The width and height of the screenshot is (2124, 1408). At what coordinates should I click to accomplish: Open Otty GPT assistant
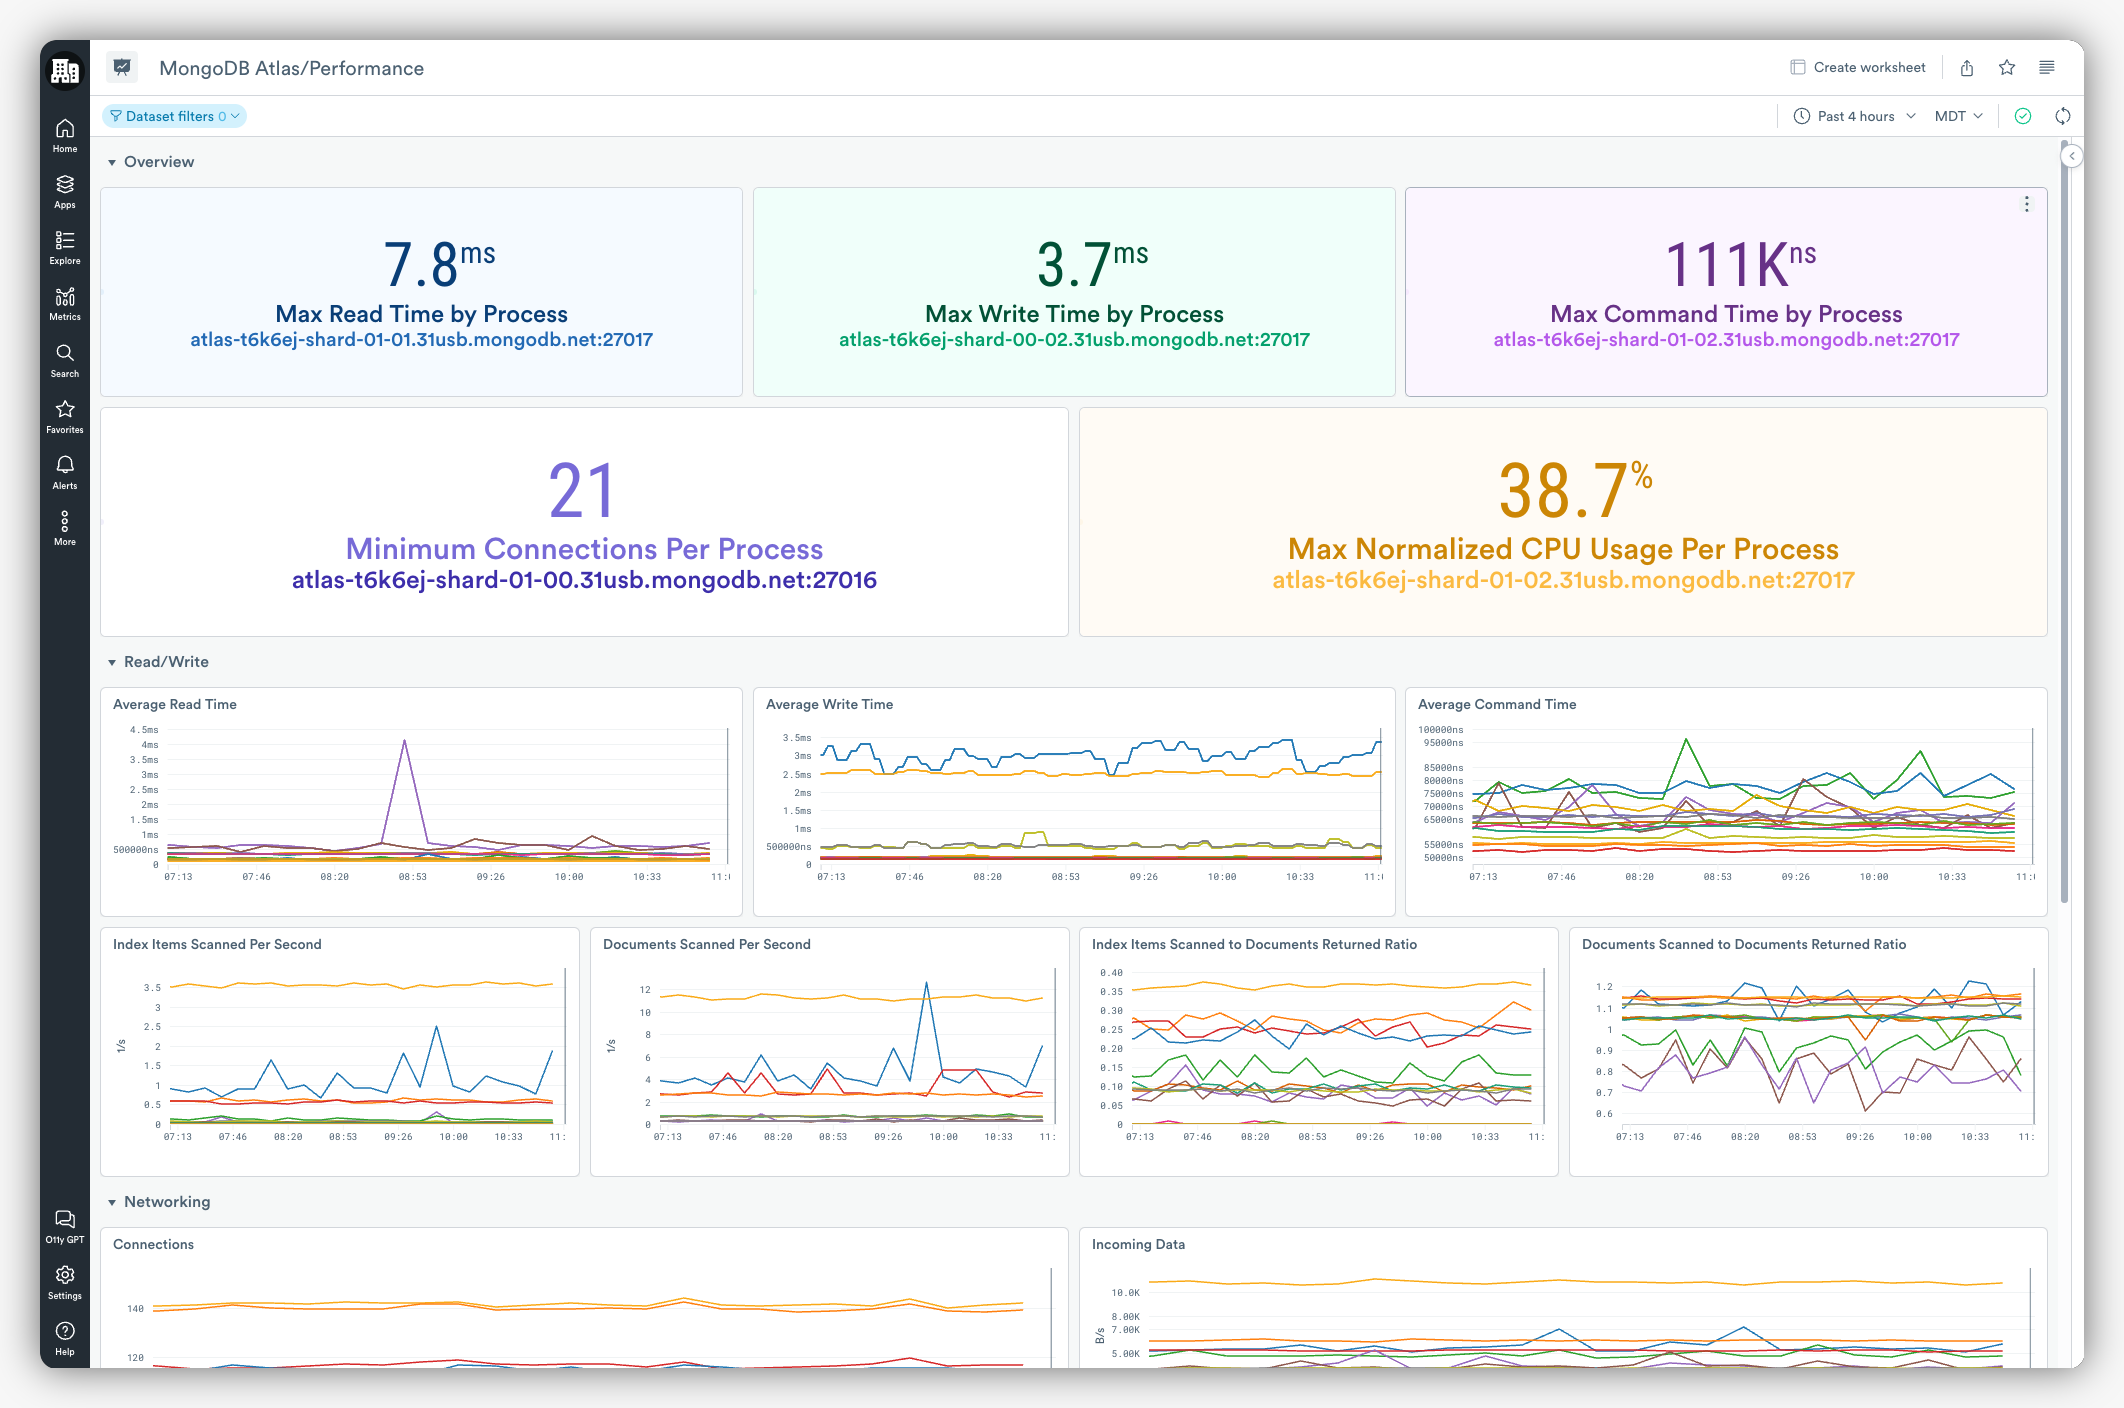[x=65, y=1227]
